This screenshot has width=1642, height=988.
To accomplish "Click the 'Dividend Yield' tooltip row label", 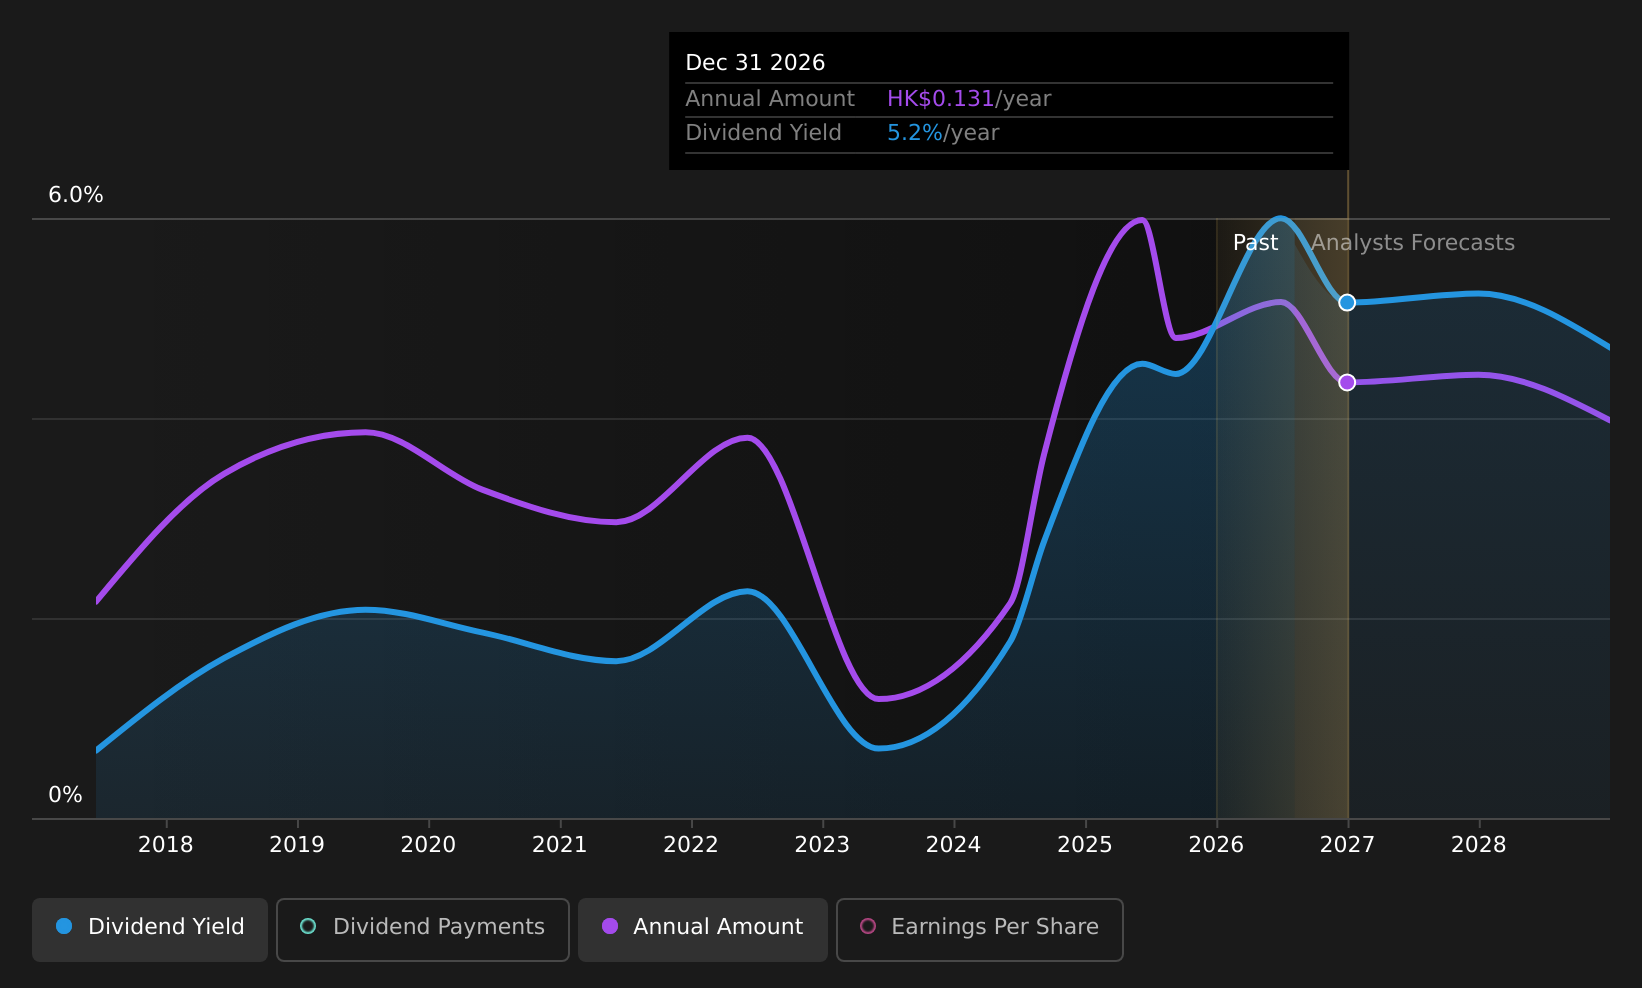I will pyautogui.click(x=763, y=133).
